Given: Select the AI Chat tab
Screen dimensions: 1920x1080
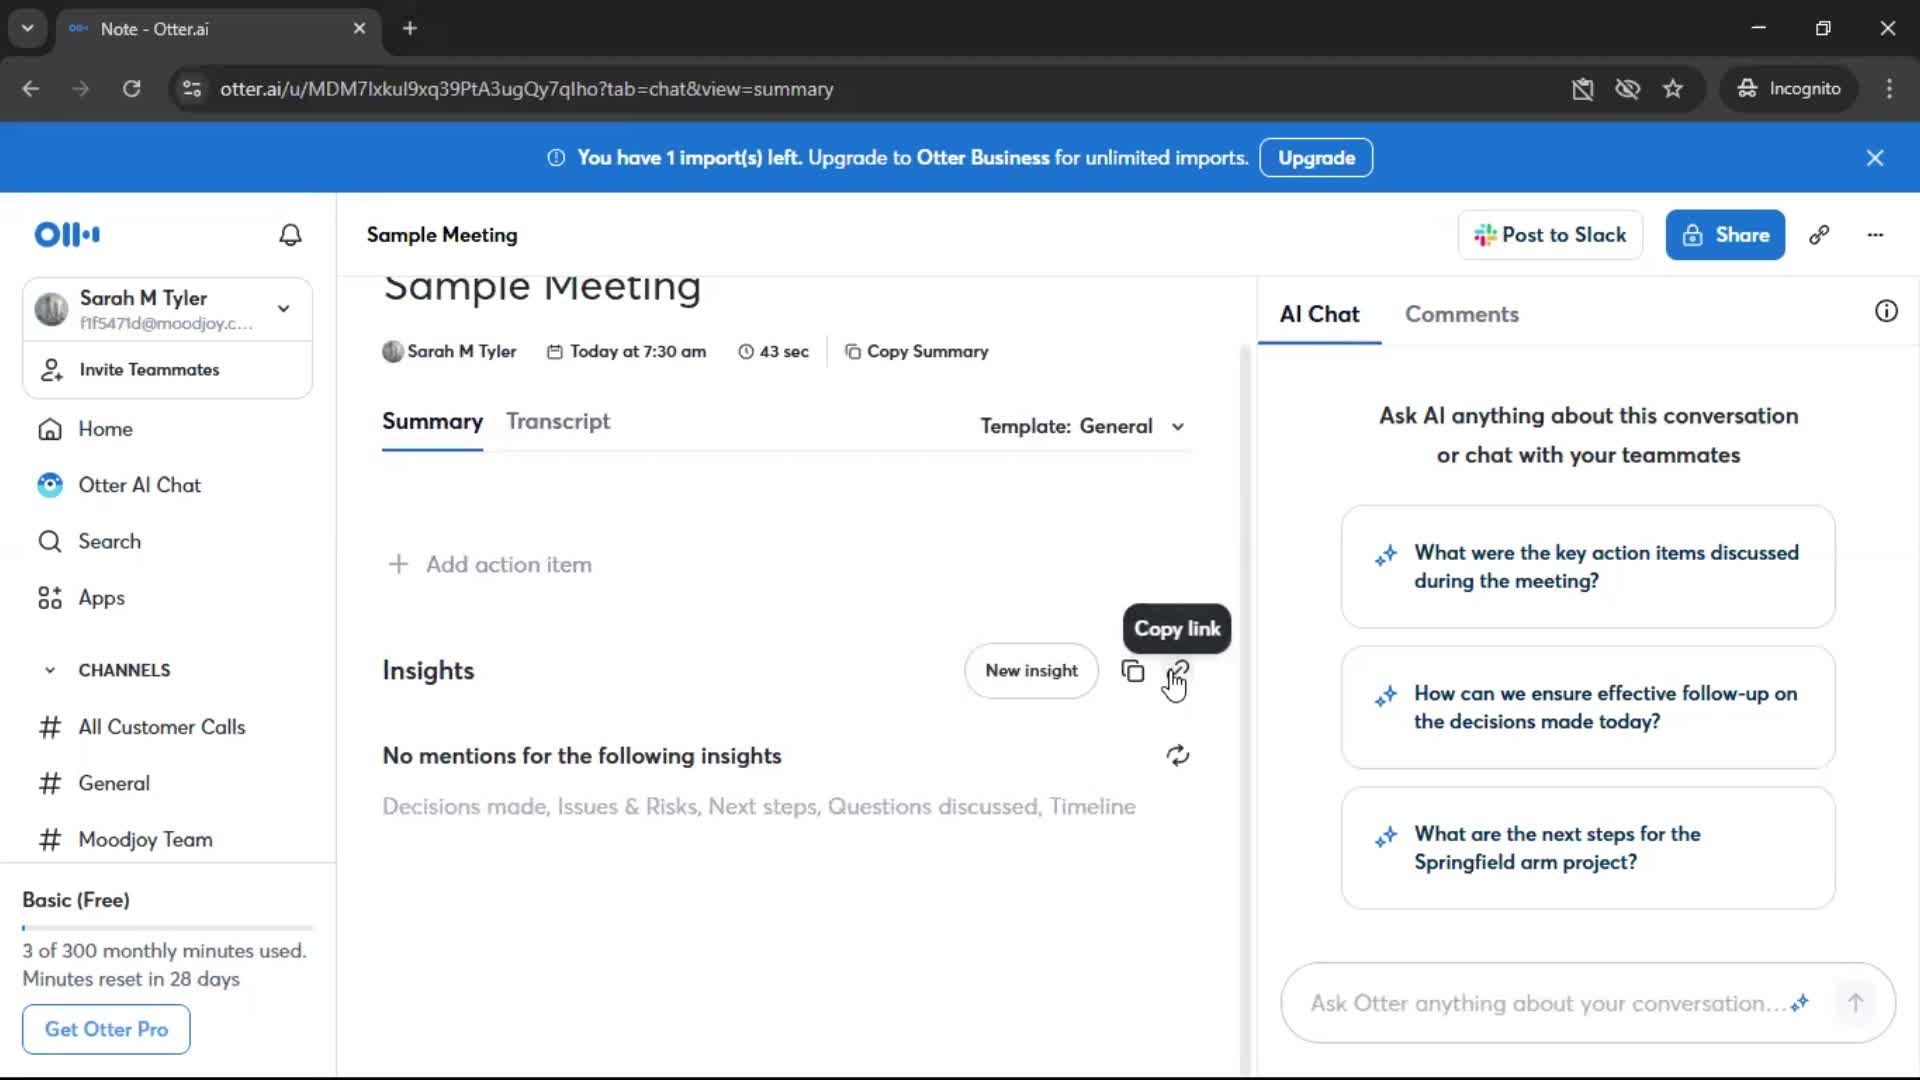Looking at the screenshot, I should click(1319, 314).
